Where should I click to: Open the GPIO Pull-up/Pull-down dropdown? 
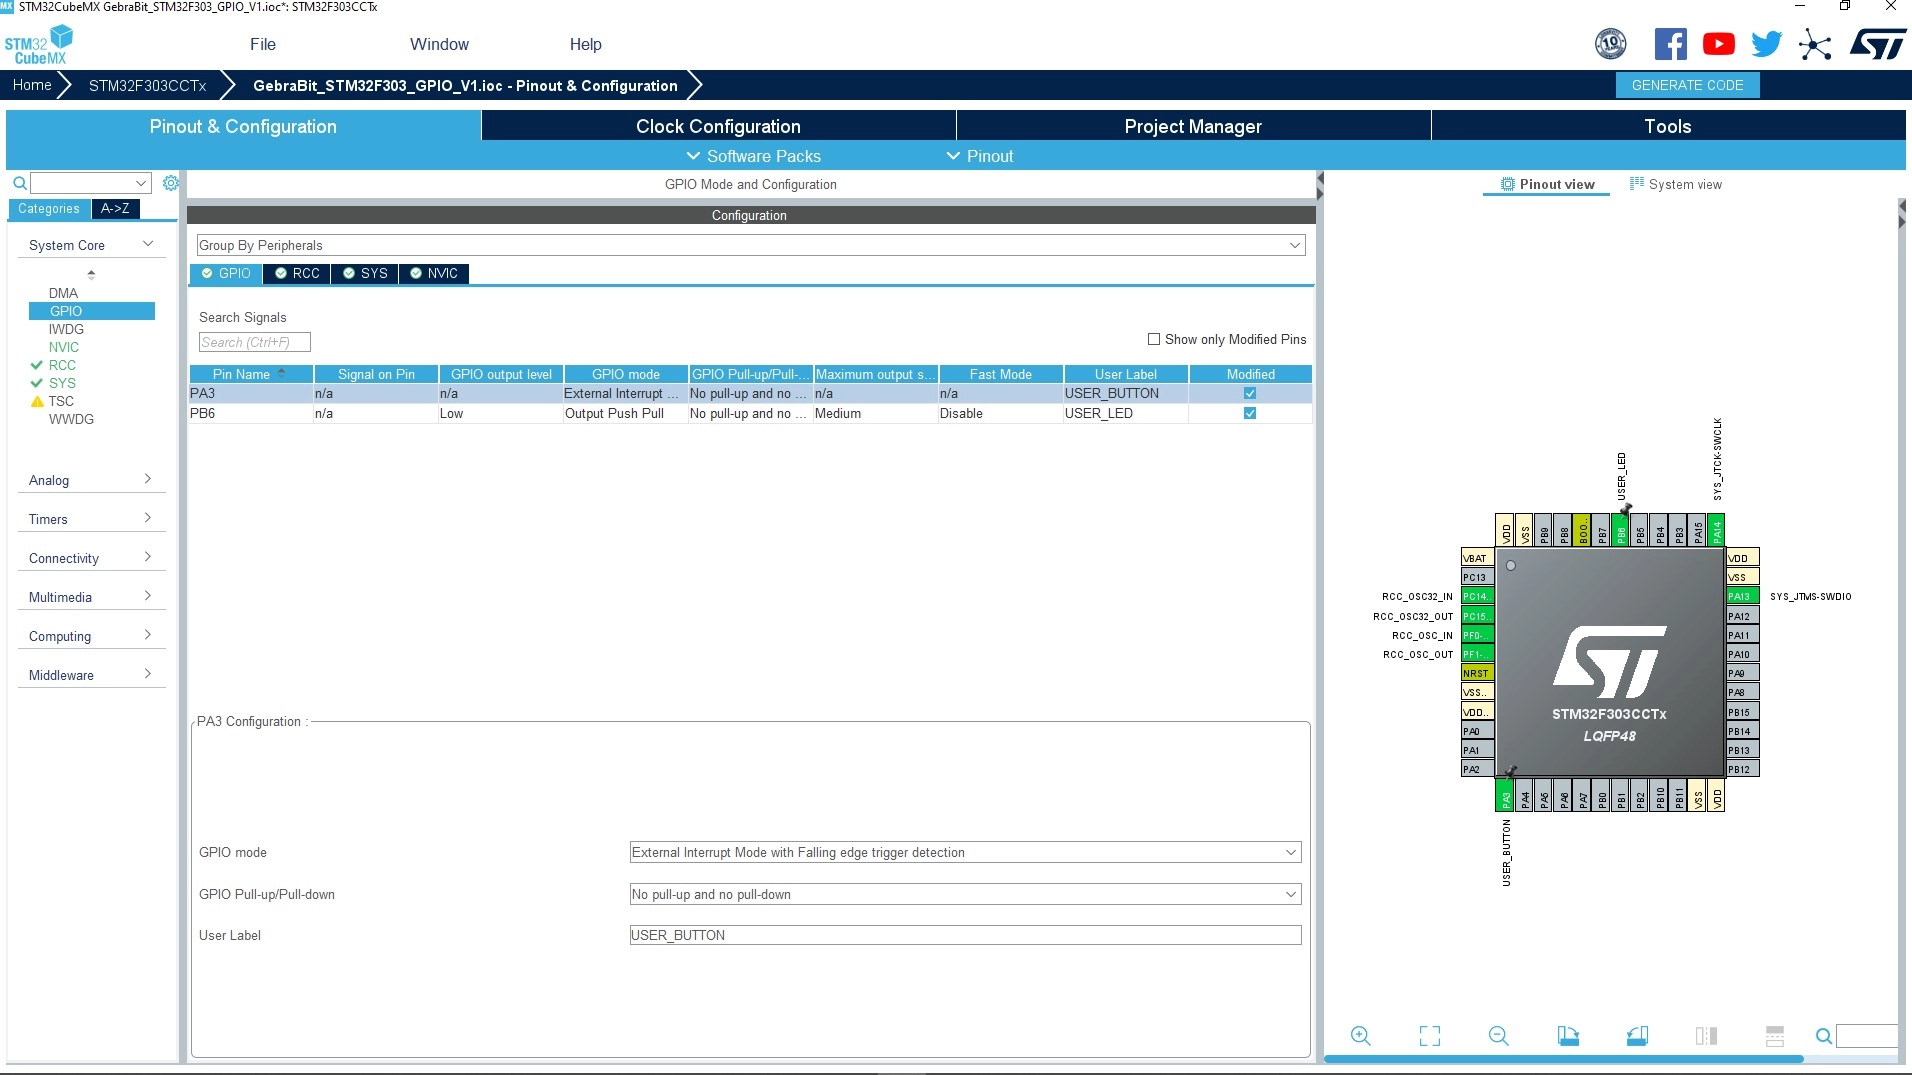(x=966, y=895)
